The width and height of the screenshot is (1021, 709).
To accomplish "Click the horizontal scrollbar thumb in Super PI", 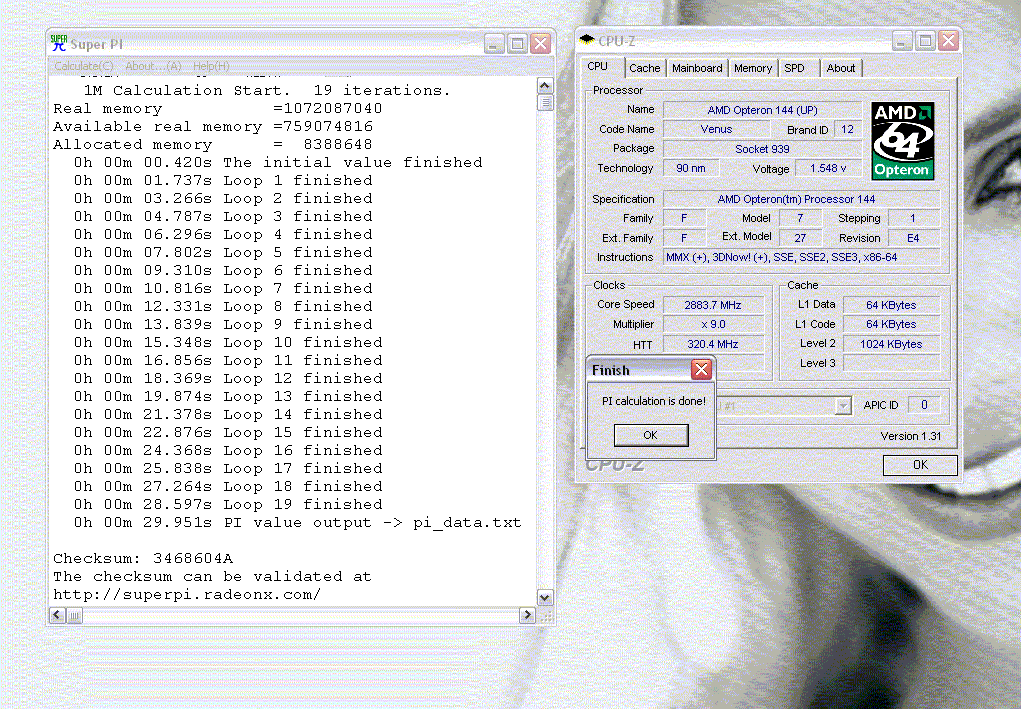I will (x=74, y=615).
